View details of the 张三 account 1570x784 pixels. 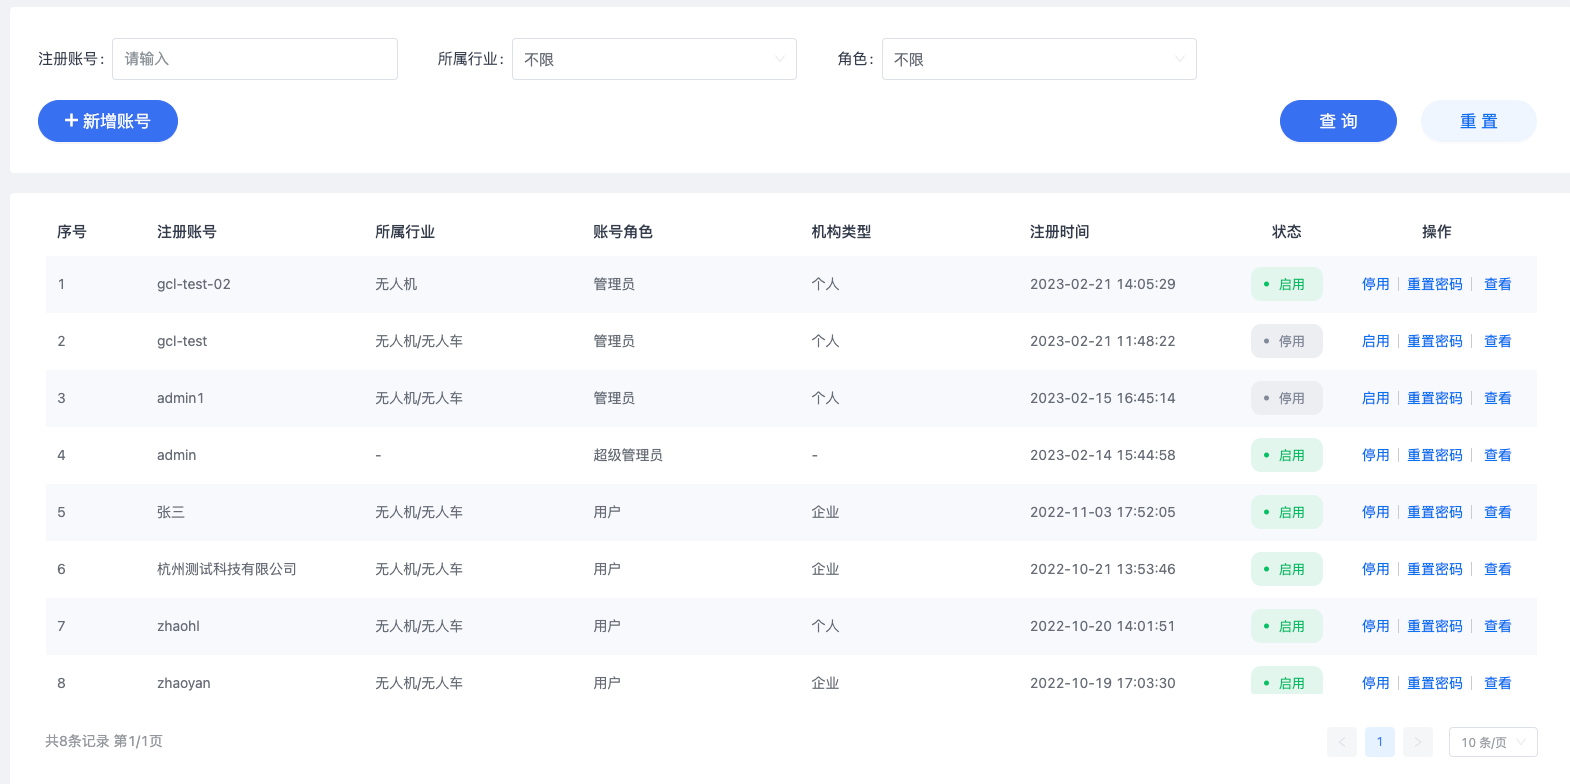click(x=1497, y=512)
